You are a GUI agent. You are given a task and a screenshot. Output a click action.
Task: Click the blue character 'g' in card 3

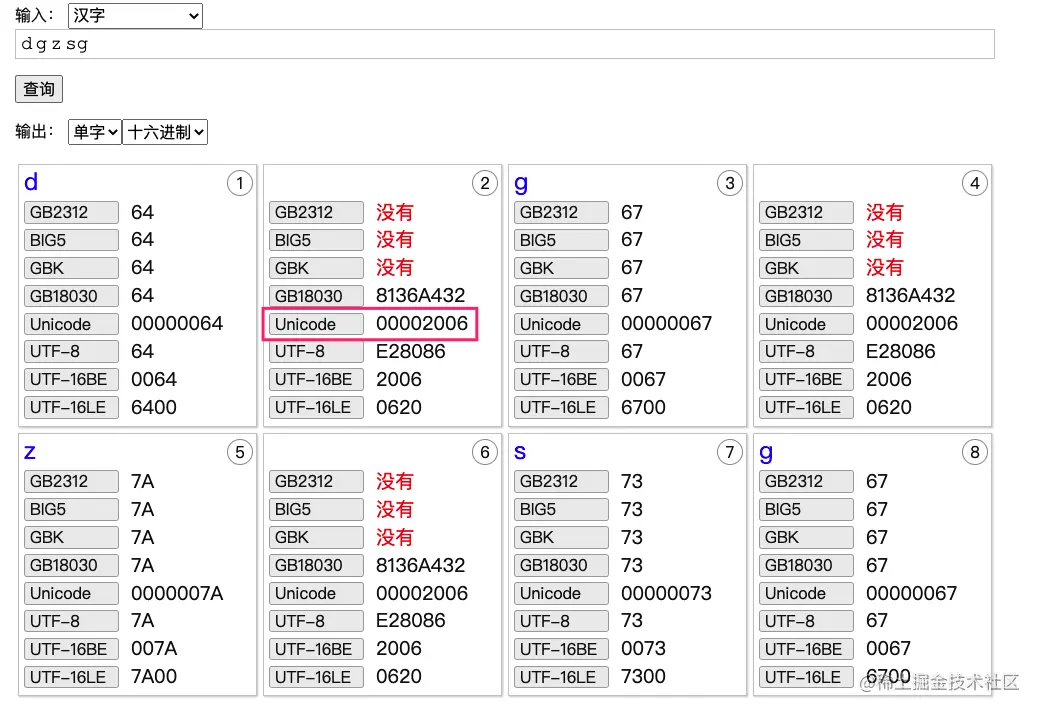point(521,184)
